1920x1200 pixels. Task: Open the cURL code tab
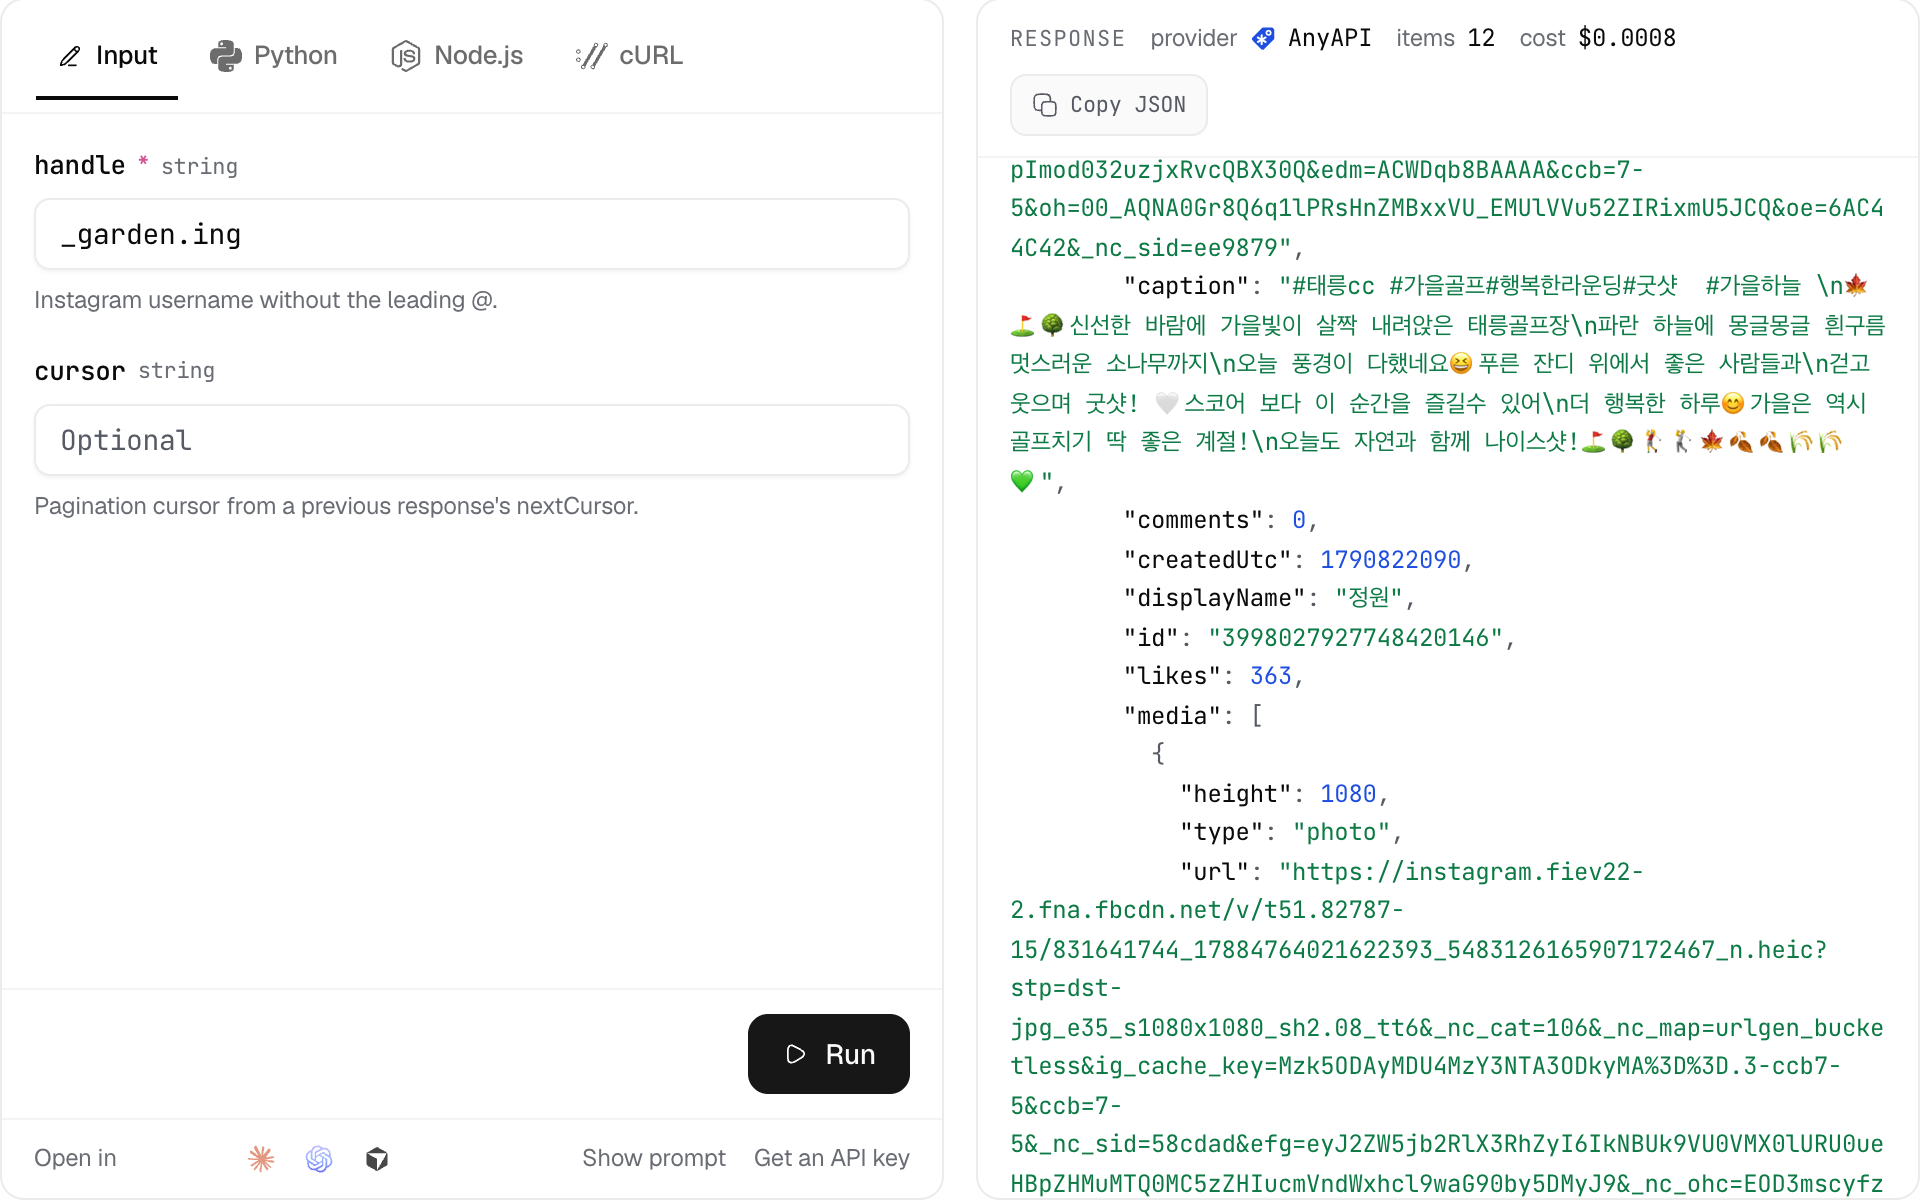point(629,55)
